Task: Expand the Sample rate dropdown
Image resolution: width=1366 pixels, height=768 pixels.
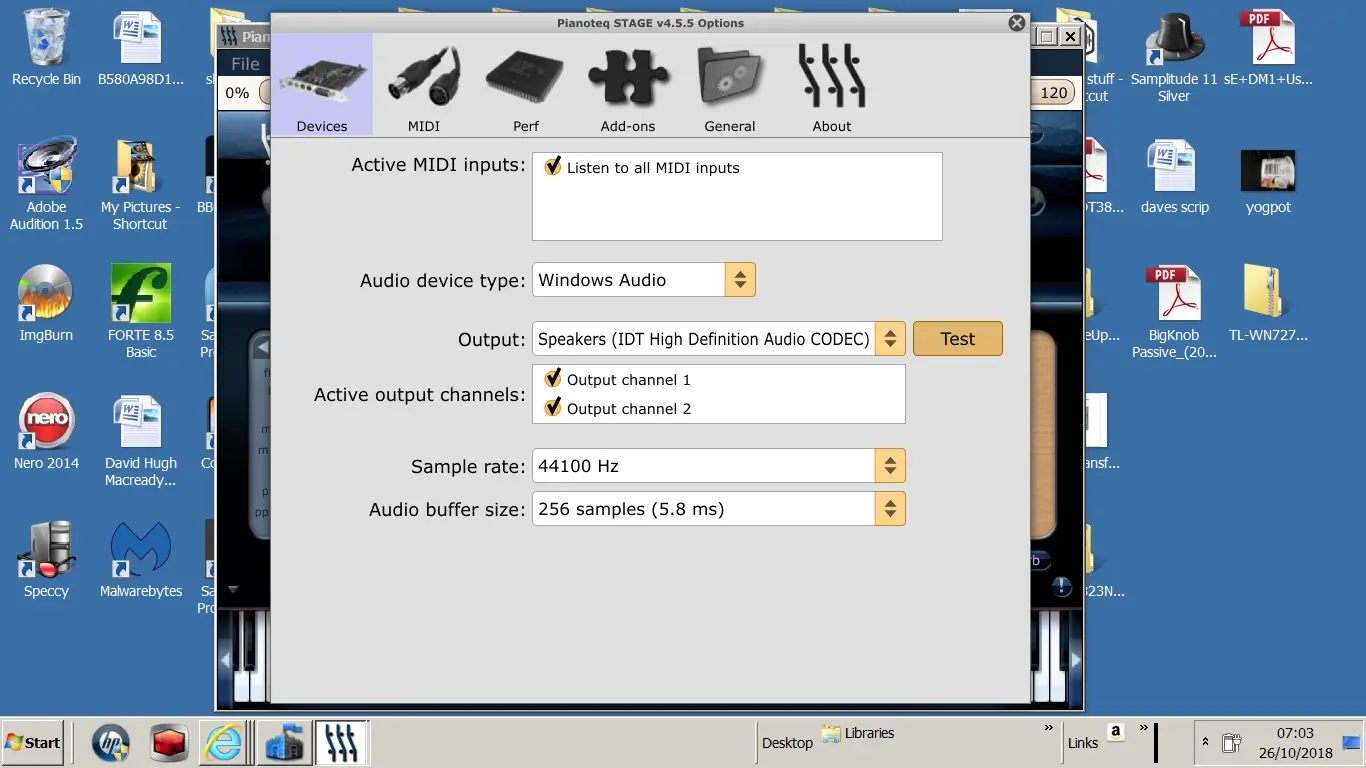Action: (x=890, y=466)
